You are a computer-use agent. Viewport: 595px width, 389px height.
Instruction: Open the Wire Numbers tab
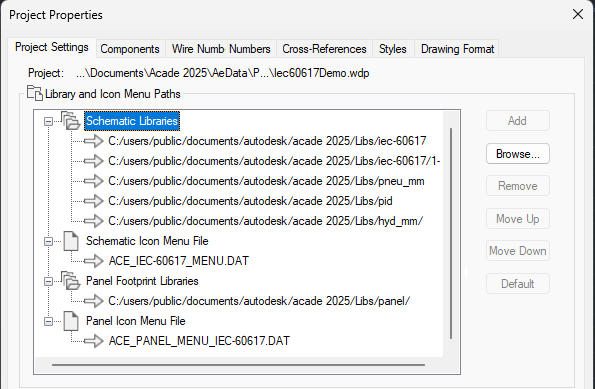click(x=221, y=49)
